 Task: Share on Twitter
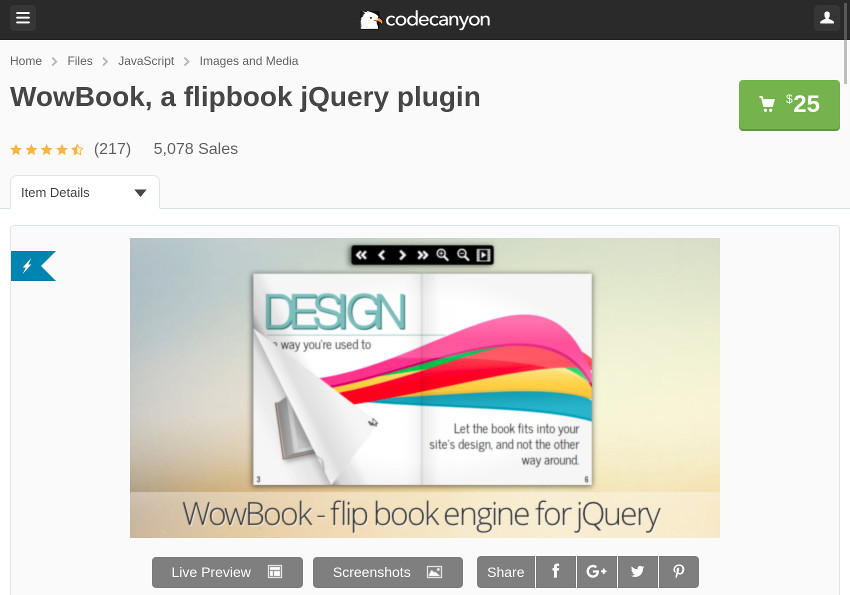click(x=638, y=572)
